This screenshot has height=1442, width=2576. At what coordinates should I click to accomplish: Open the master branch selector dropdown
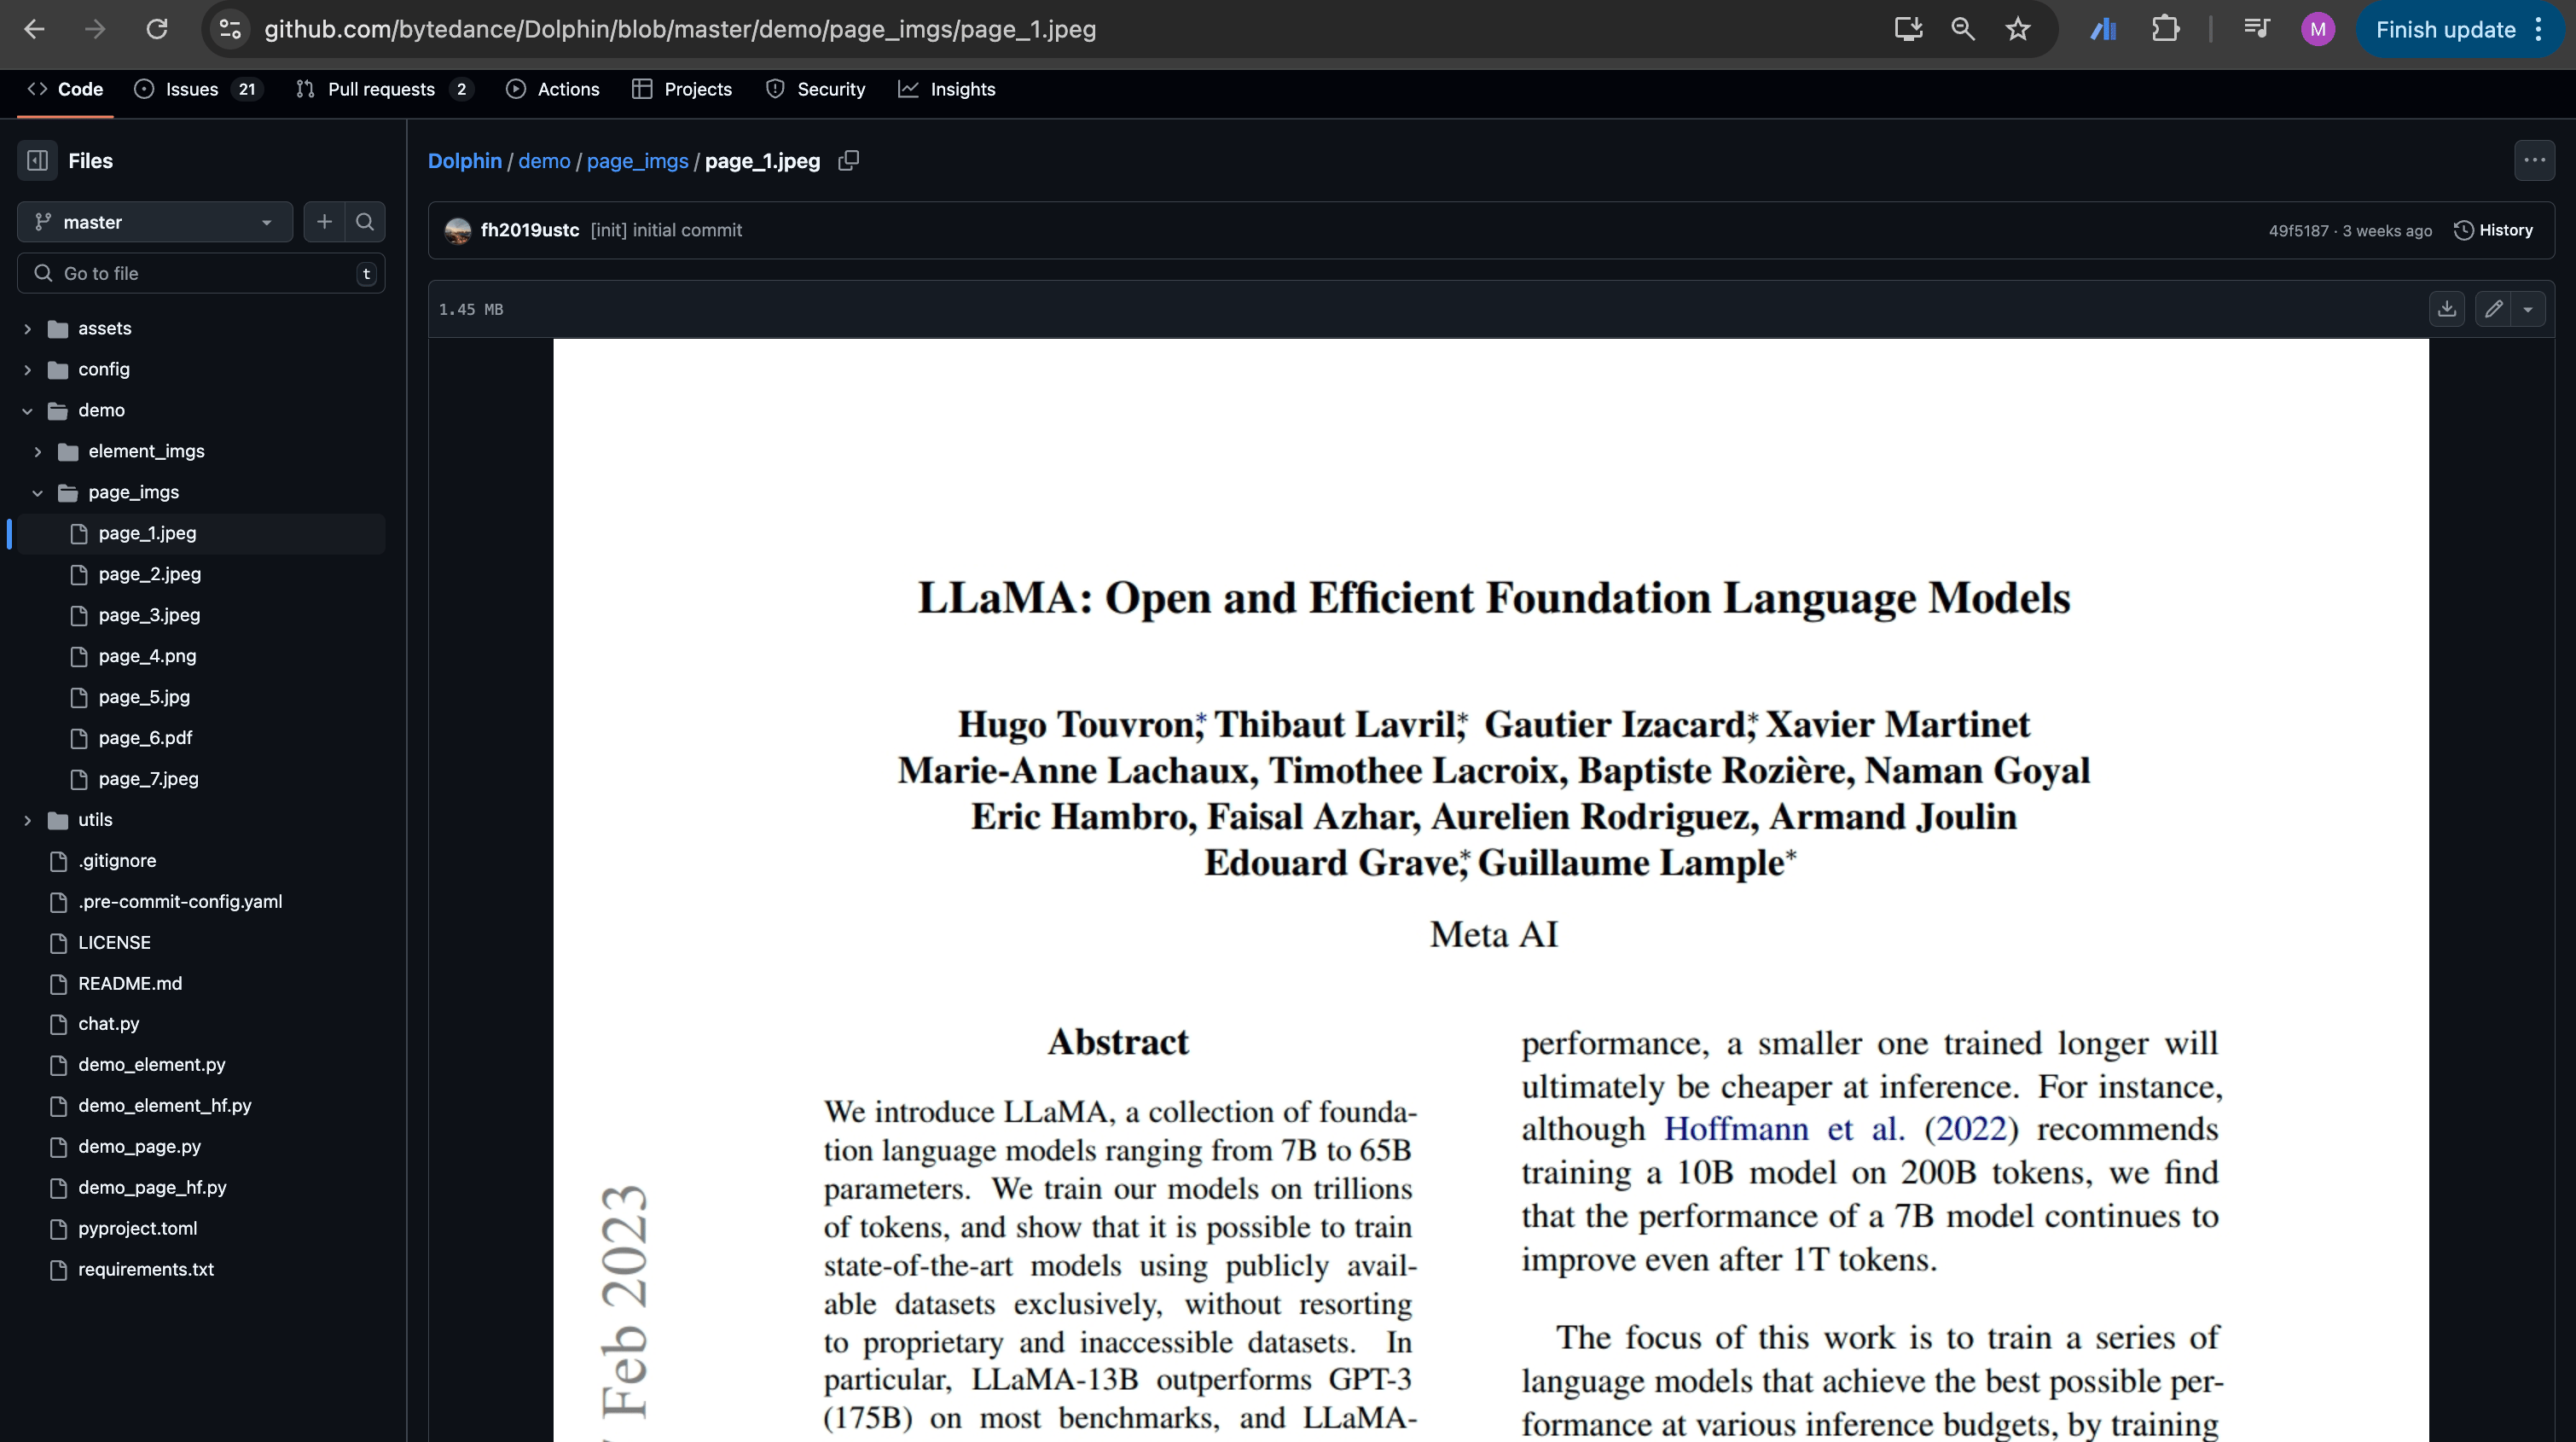coord(155,222)
